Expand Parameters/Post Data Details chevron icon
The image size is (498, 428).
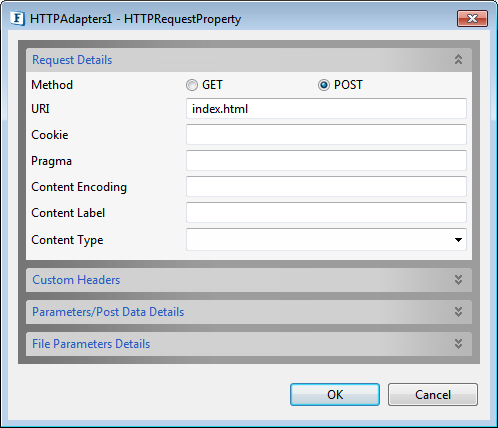tap(458, 312)
